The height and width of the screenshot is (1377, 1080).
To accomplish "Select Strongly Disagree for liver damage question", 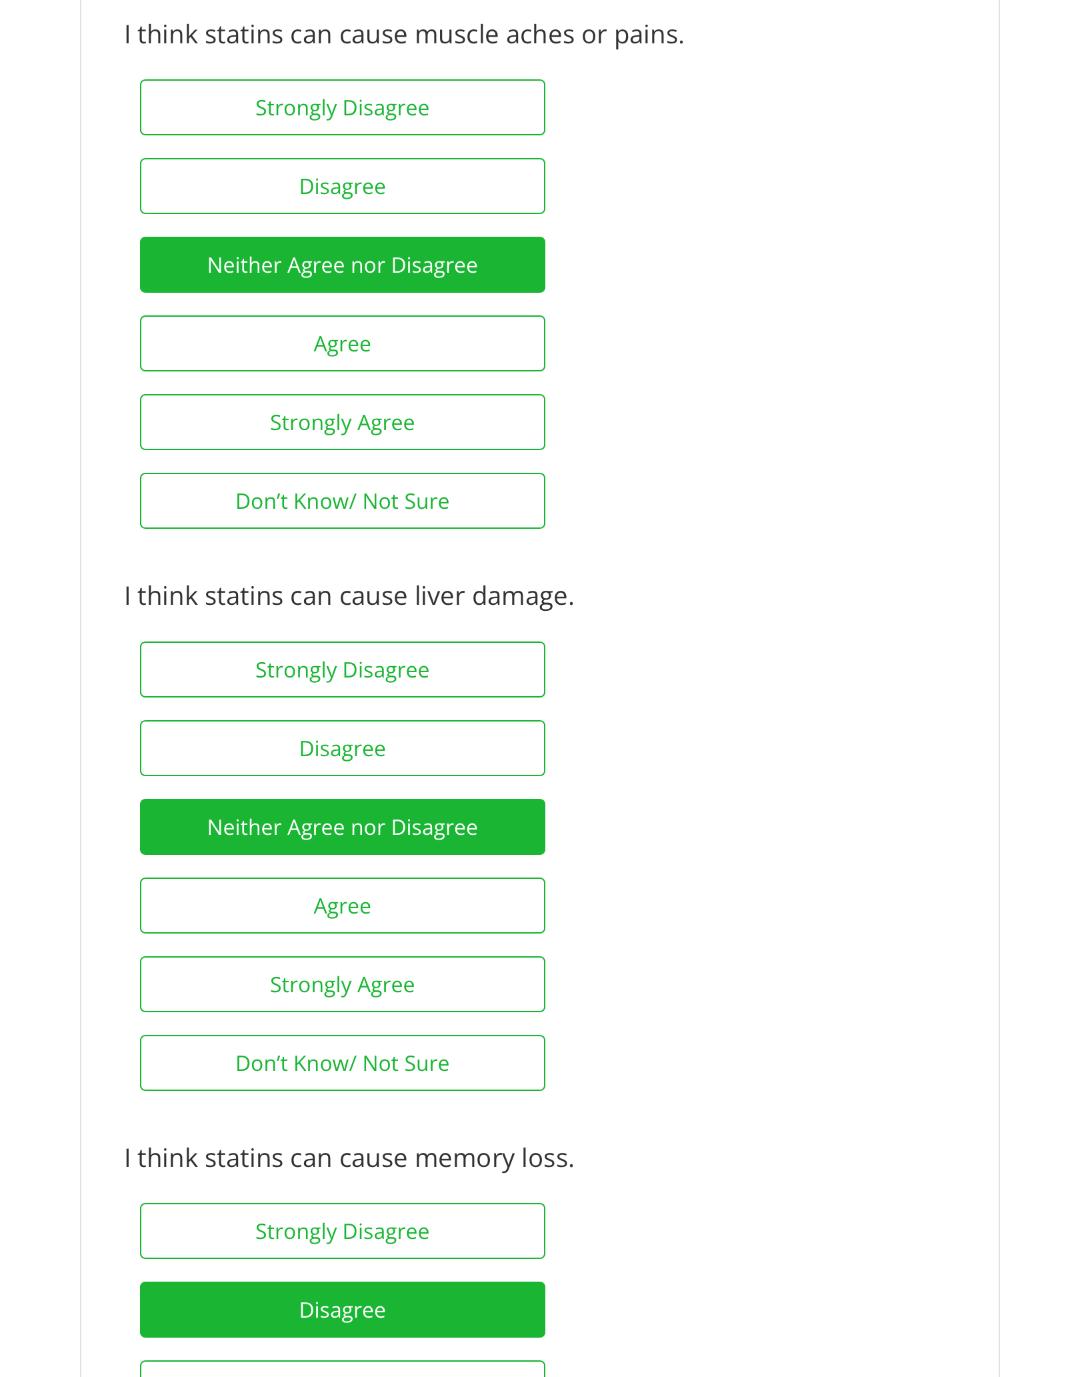I will [342, 670].
